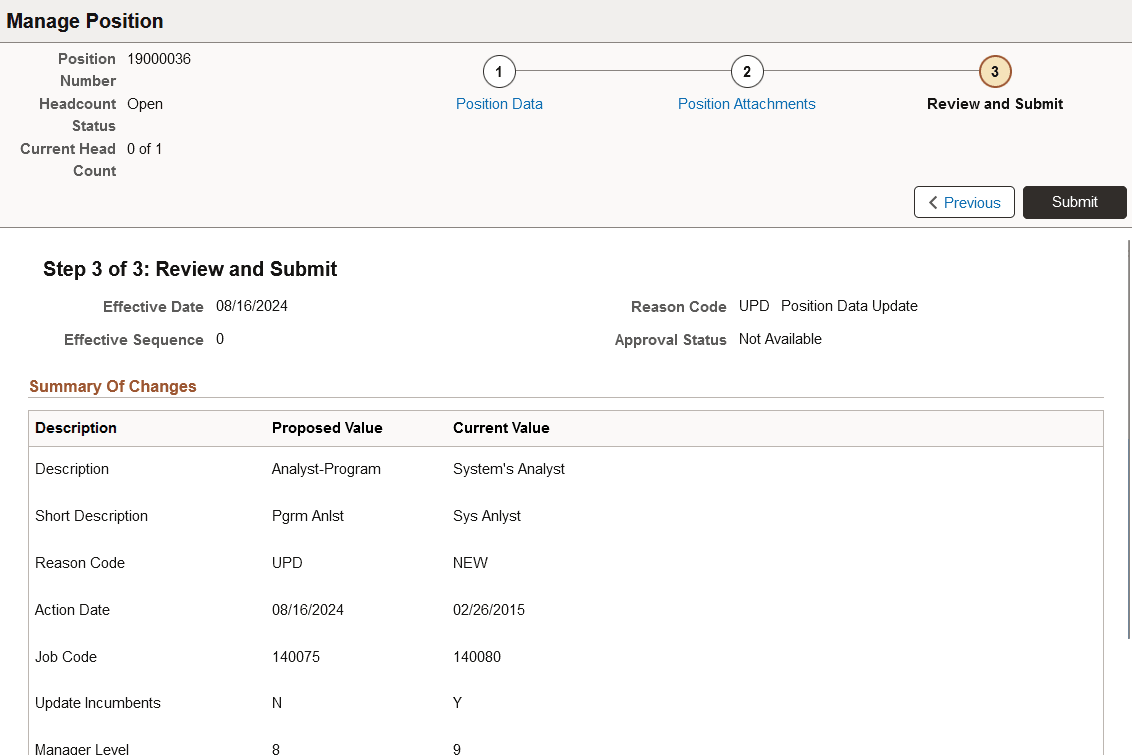
Task: Go back using the Previous button
Action: (964, 202)
